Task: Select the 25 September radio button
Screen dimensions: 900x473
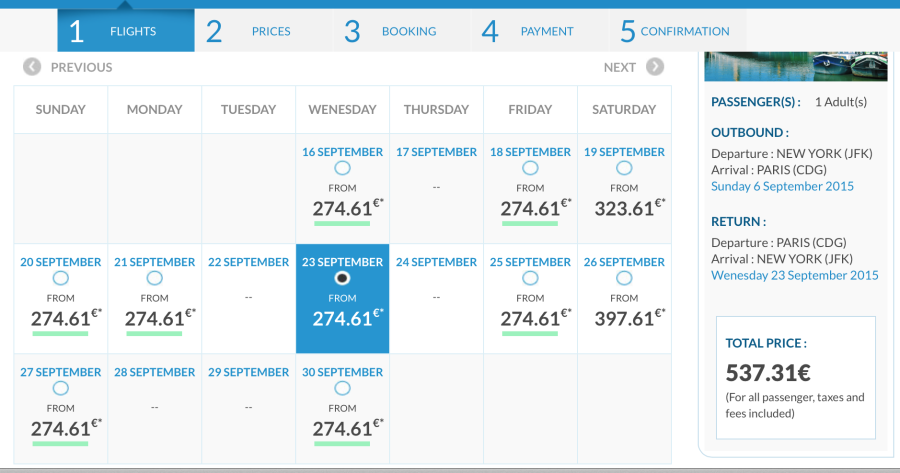Action: pyautogui.click(x=530, y=278)
